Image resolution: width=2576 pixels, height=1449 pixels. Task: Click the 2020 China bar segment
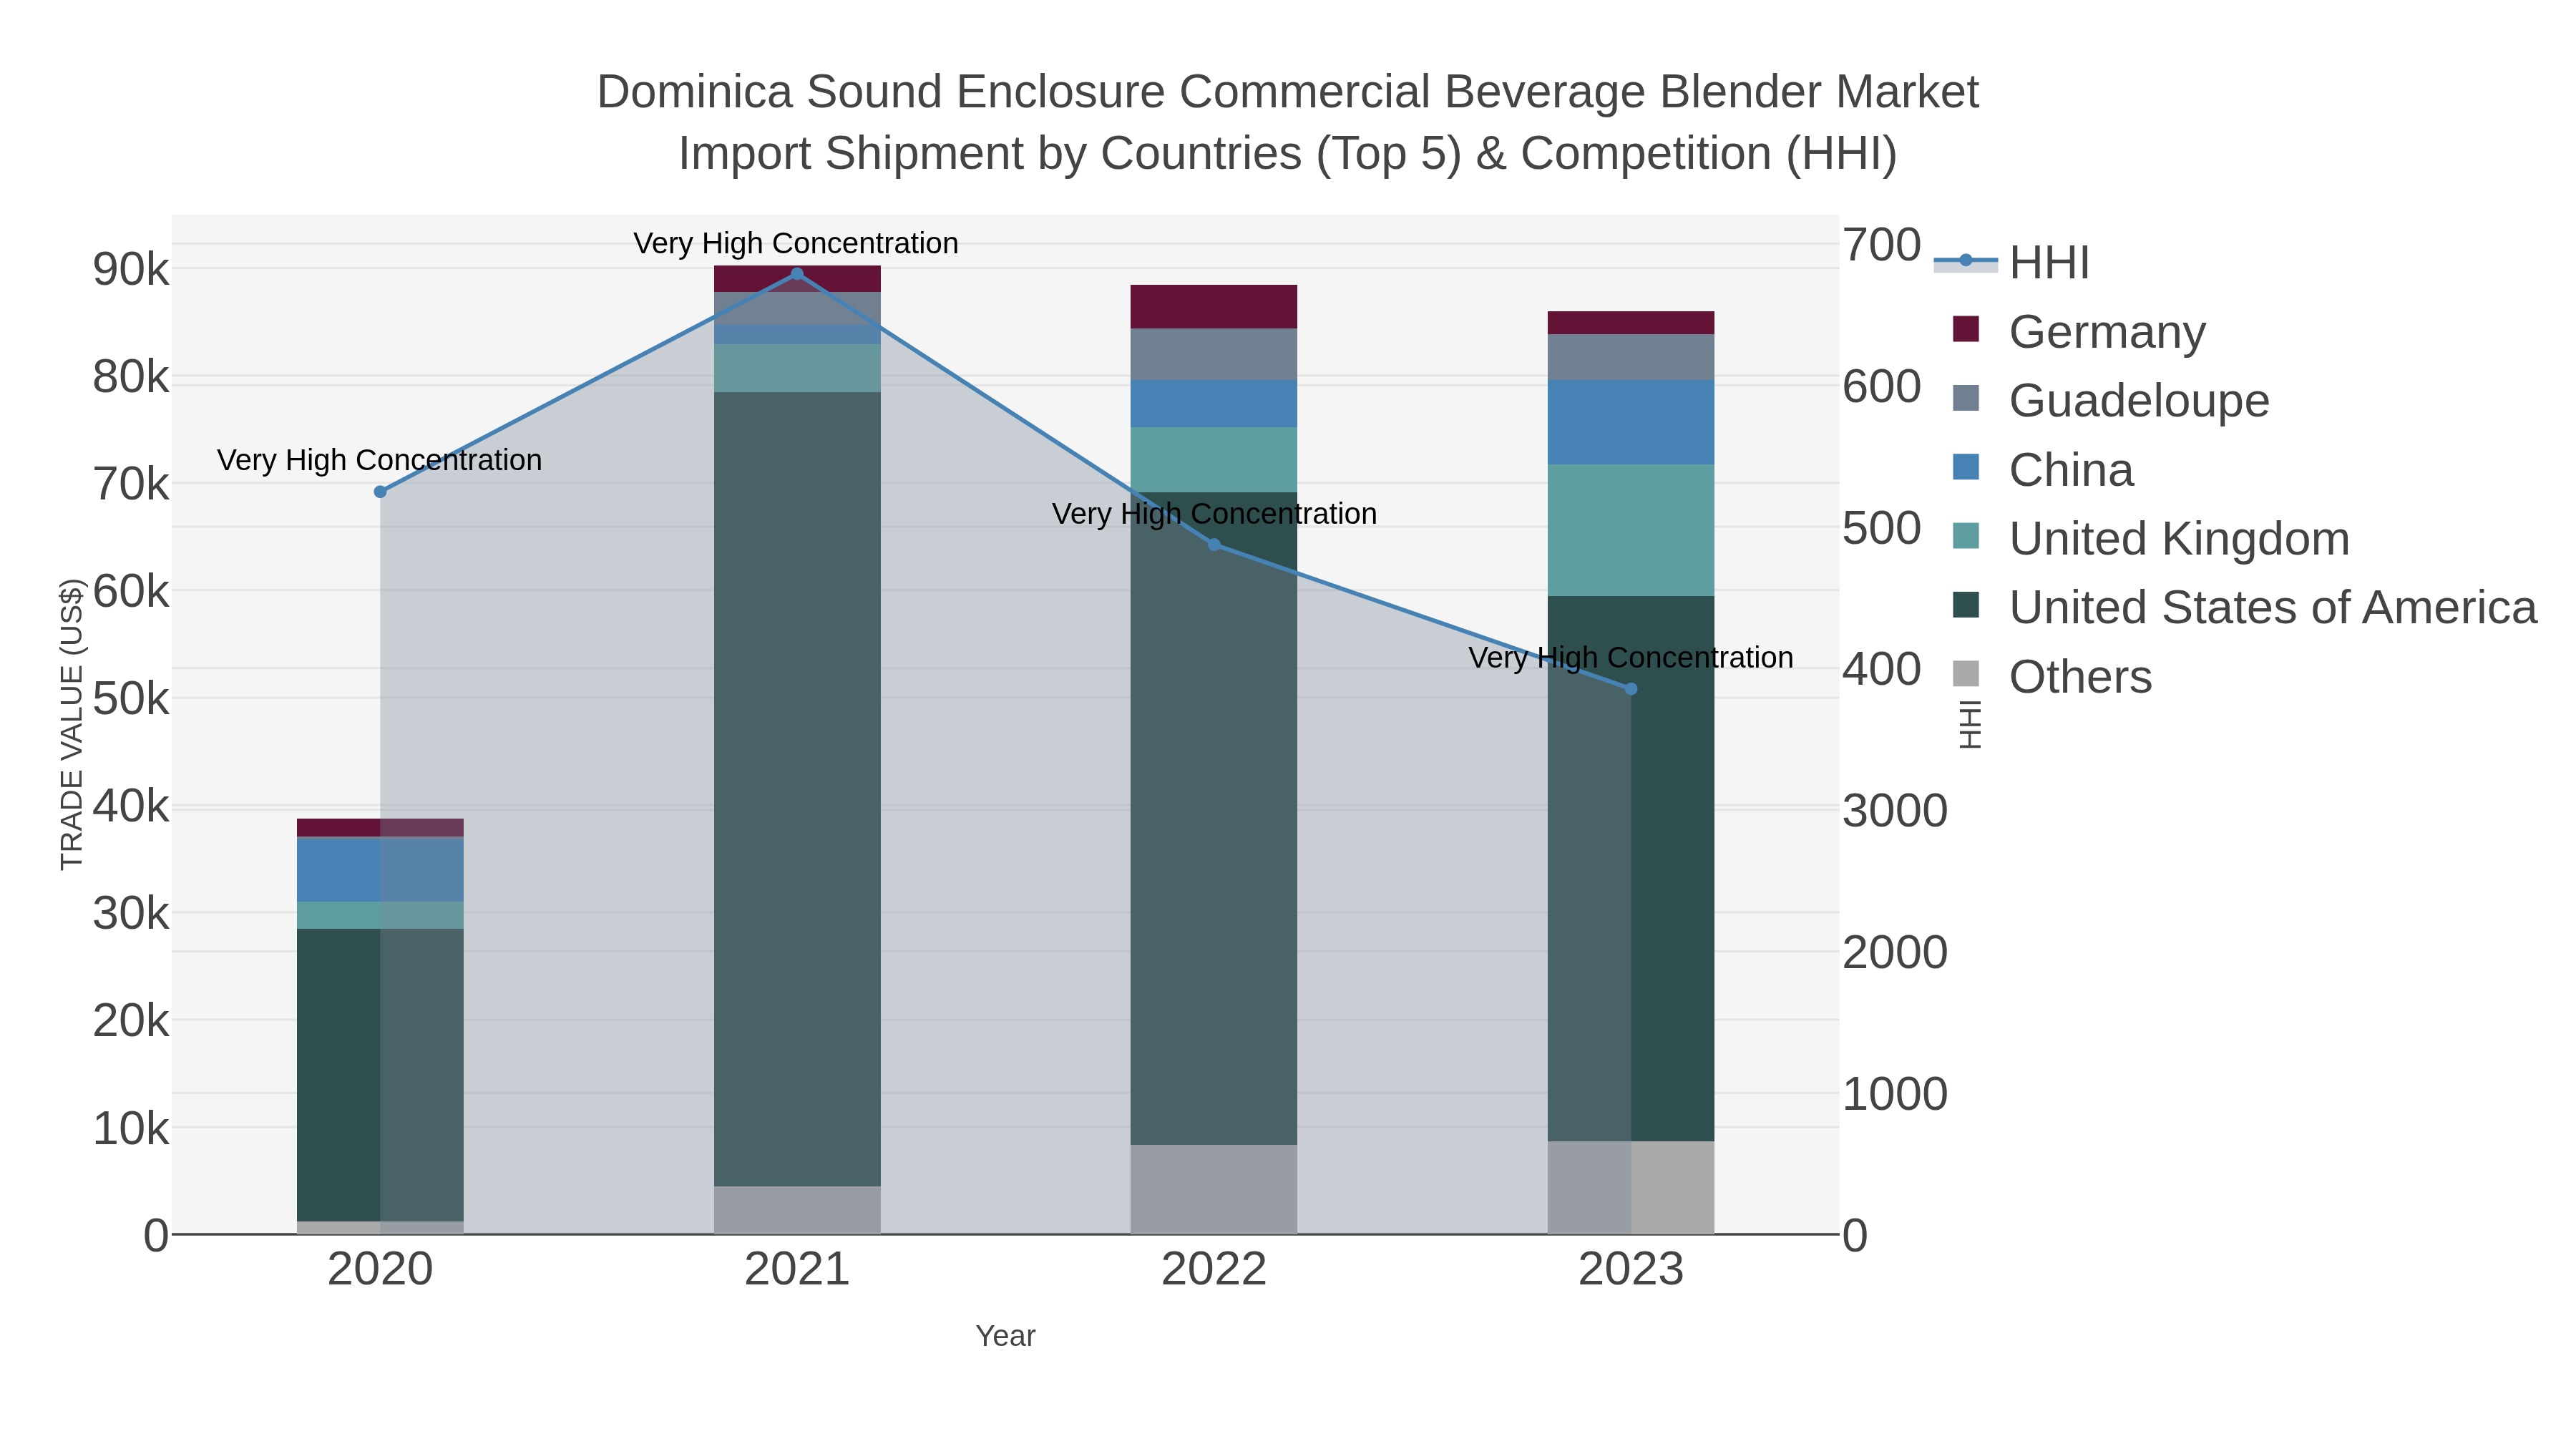380,870
